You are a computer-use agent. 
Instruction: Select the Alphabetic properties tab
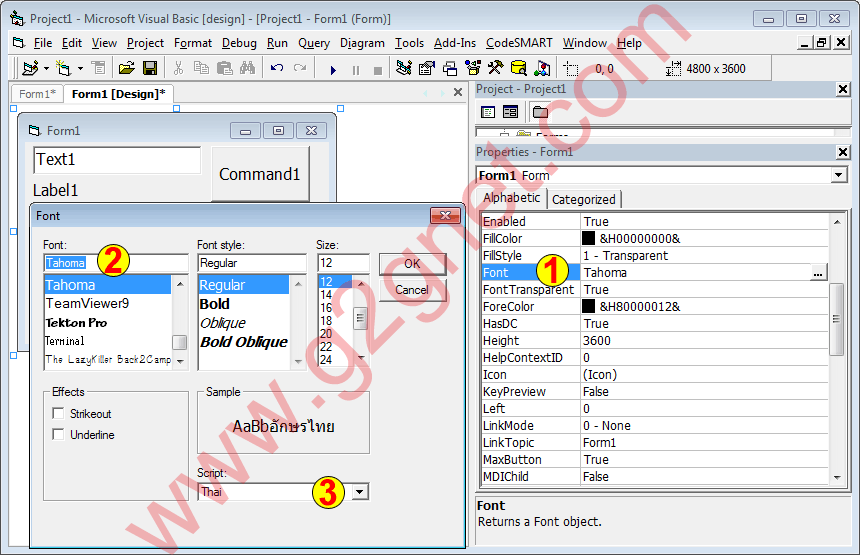tap(512, 198)
